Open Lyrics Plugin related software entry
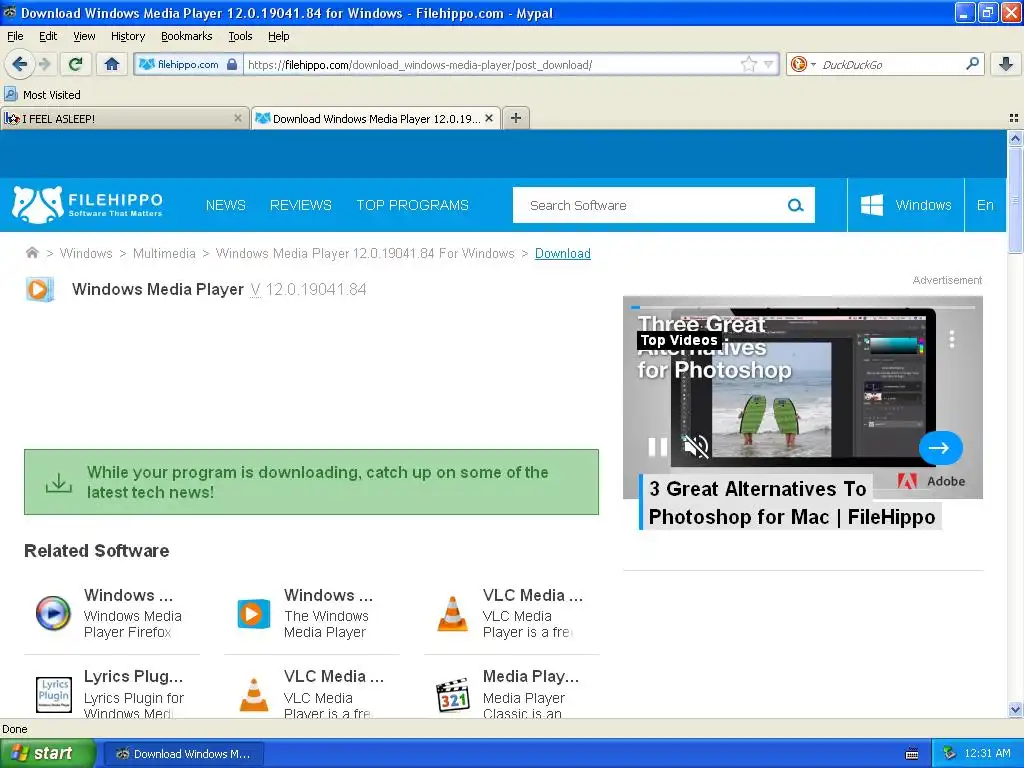Screen dimensions: 1024x768 click(x=112, y=694)
